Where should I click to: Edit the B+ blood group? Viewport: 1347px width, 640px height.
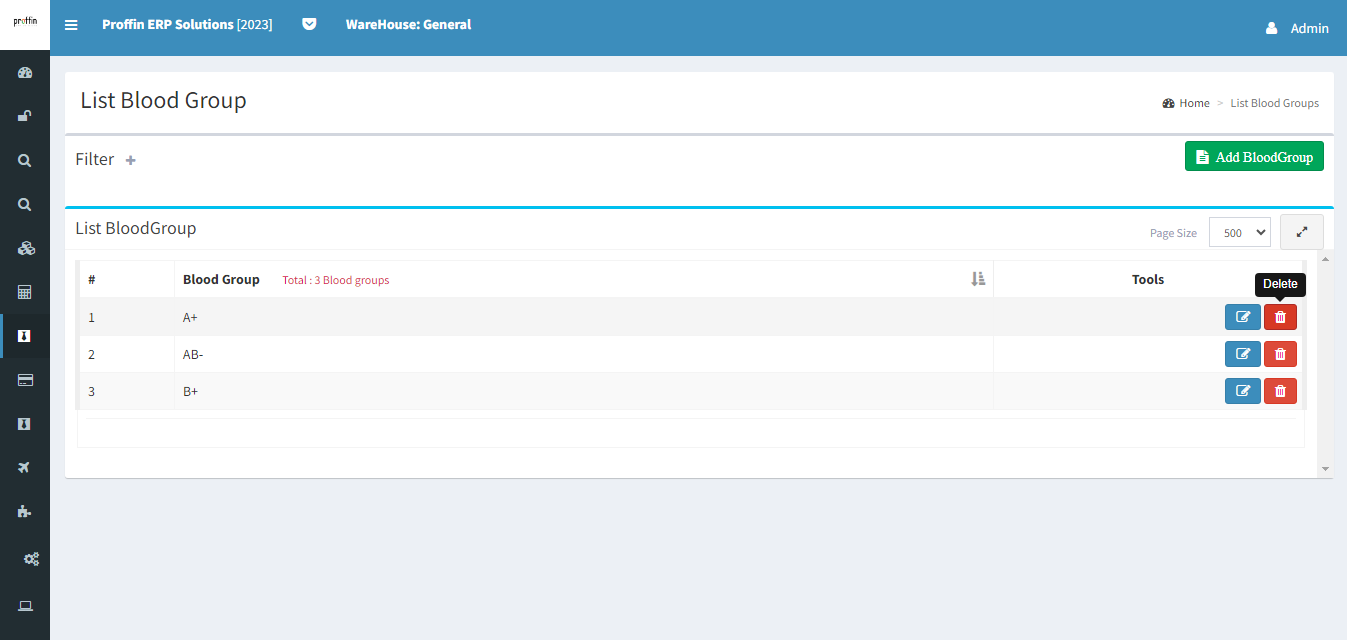pyautogui.click(x=1243, y=391)
